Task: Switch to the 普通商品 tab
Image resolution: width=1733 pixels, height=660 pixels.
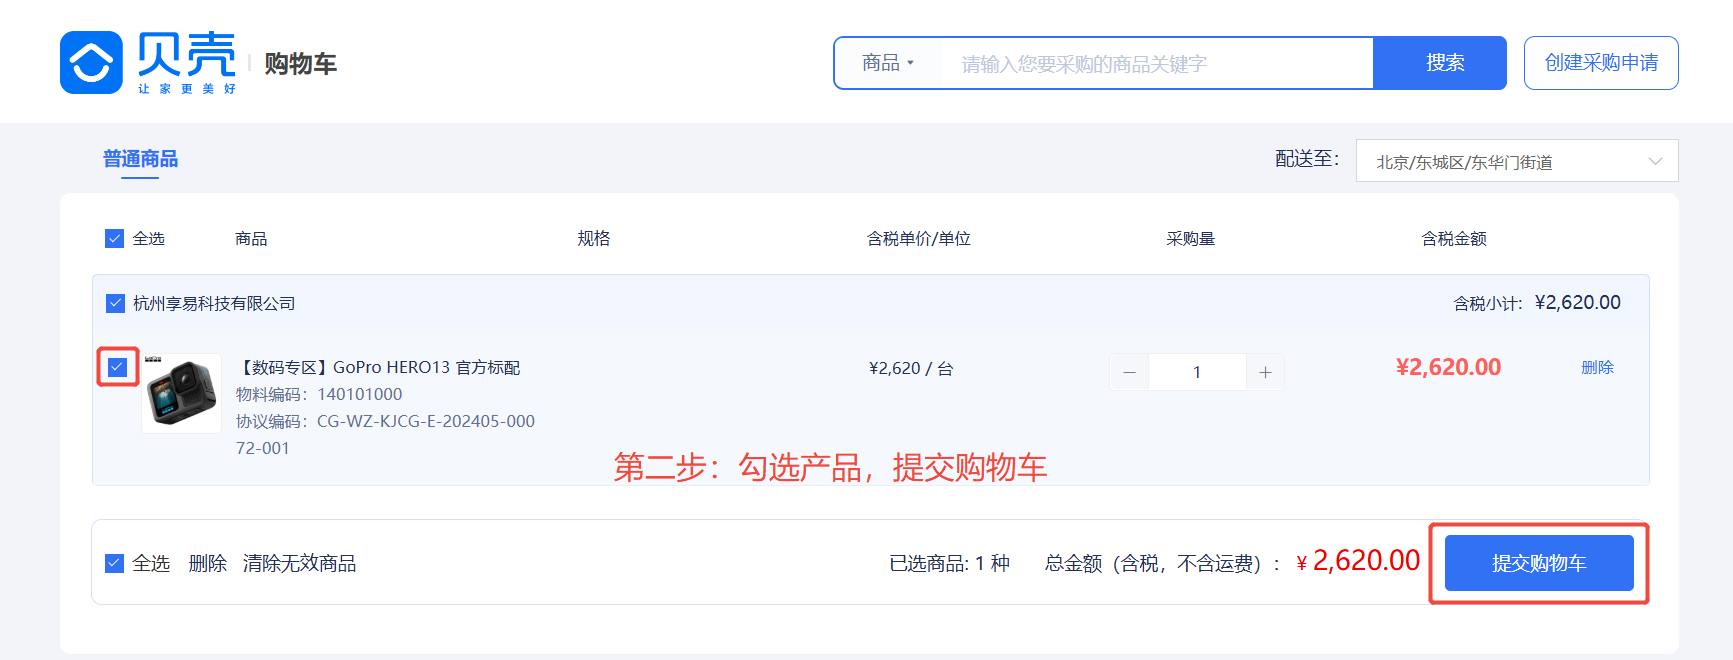Action: tap(140, 159)
